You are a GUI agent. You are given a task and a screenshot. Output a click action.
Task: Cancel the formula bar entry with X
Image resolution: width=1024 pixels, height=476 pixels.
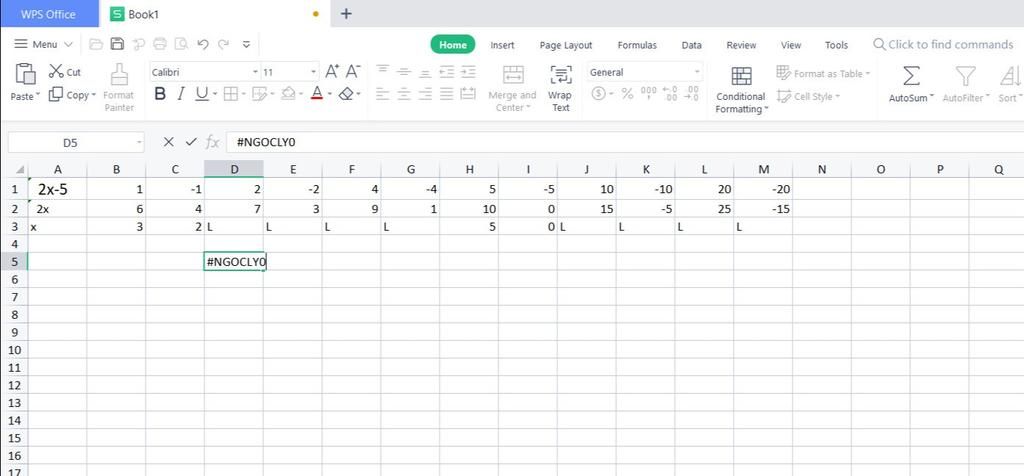168,142
